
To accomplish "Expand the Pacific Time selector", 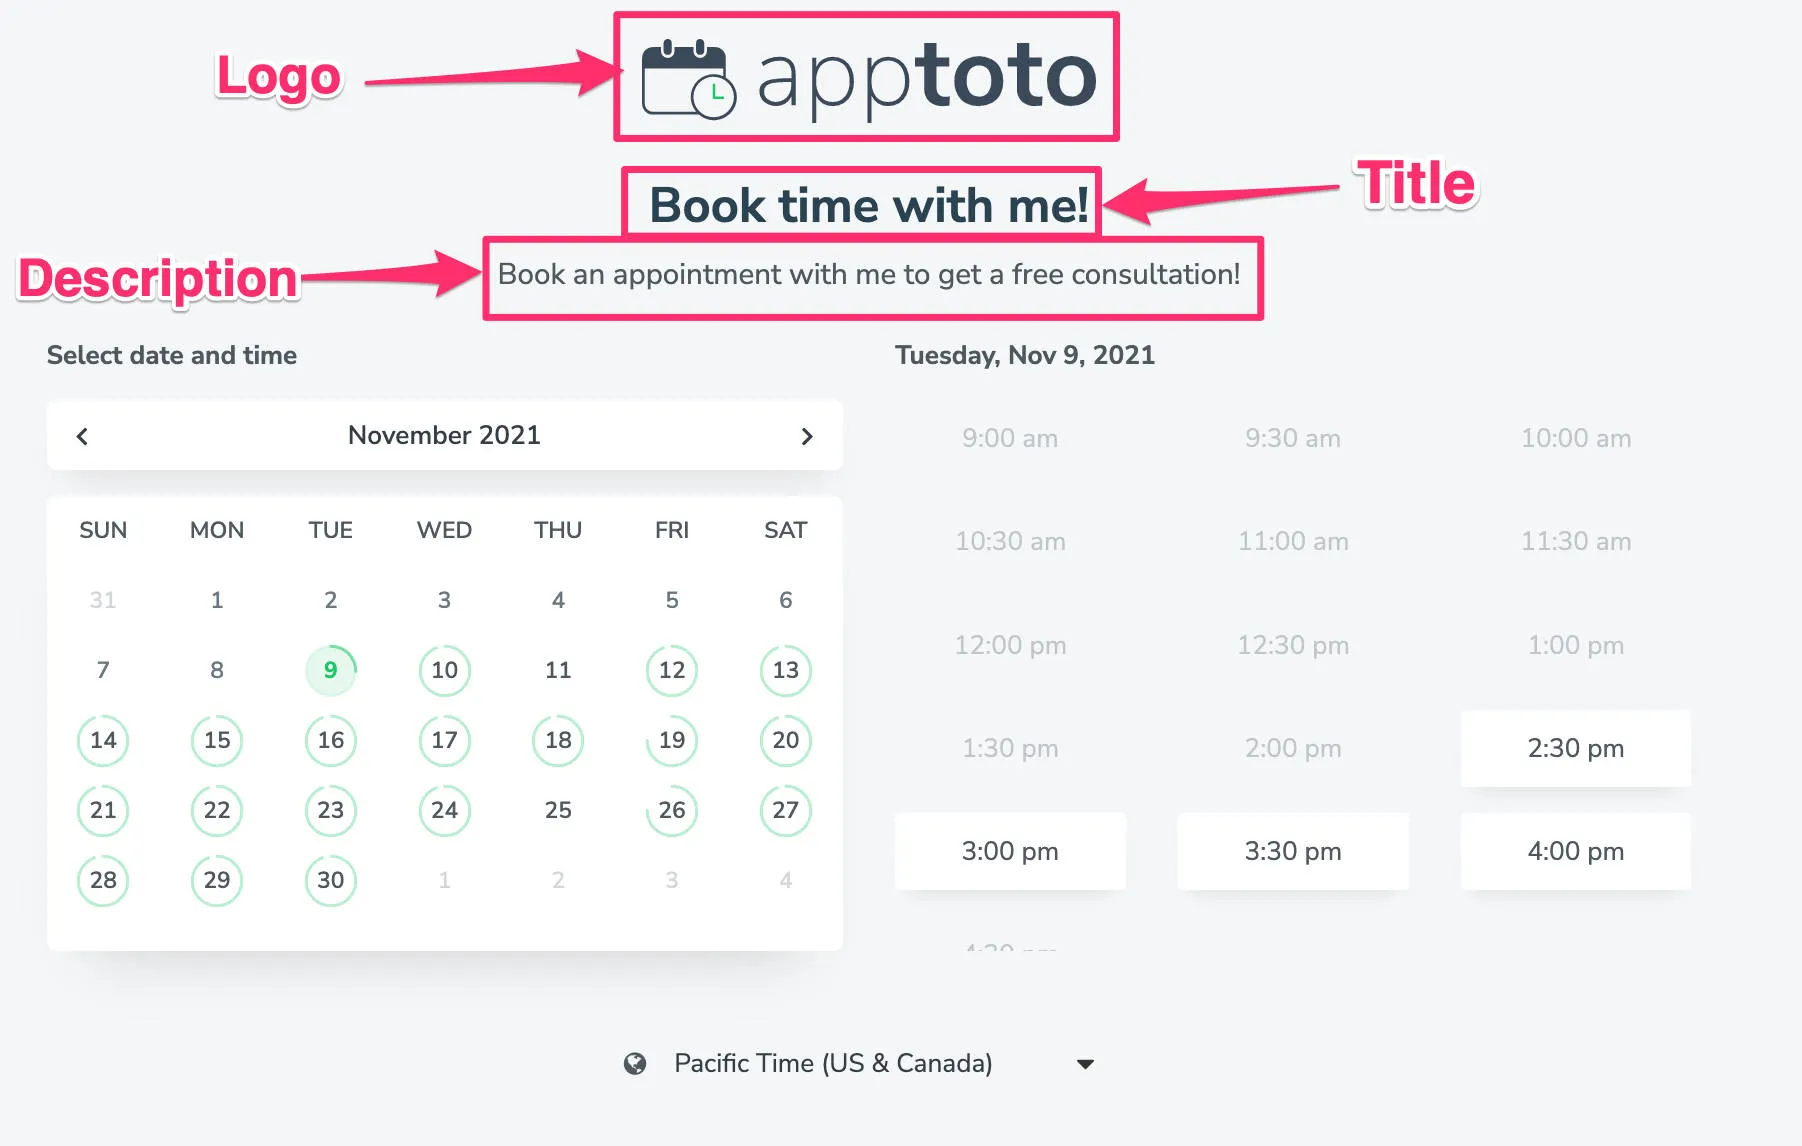I will (x=833, y=1063).
